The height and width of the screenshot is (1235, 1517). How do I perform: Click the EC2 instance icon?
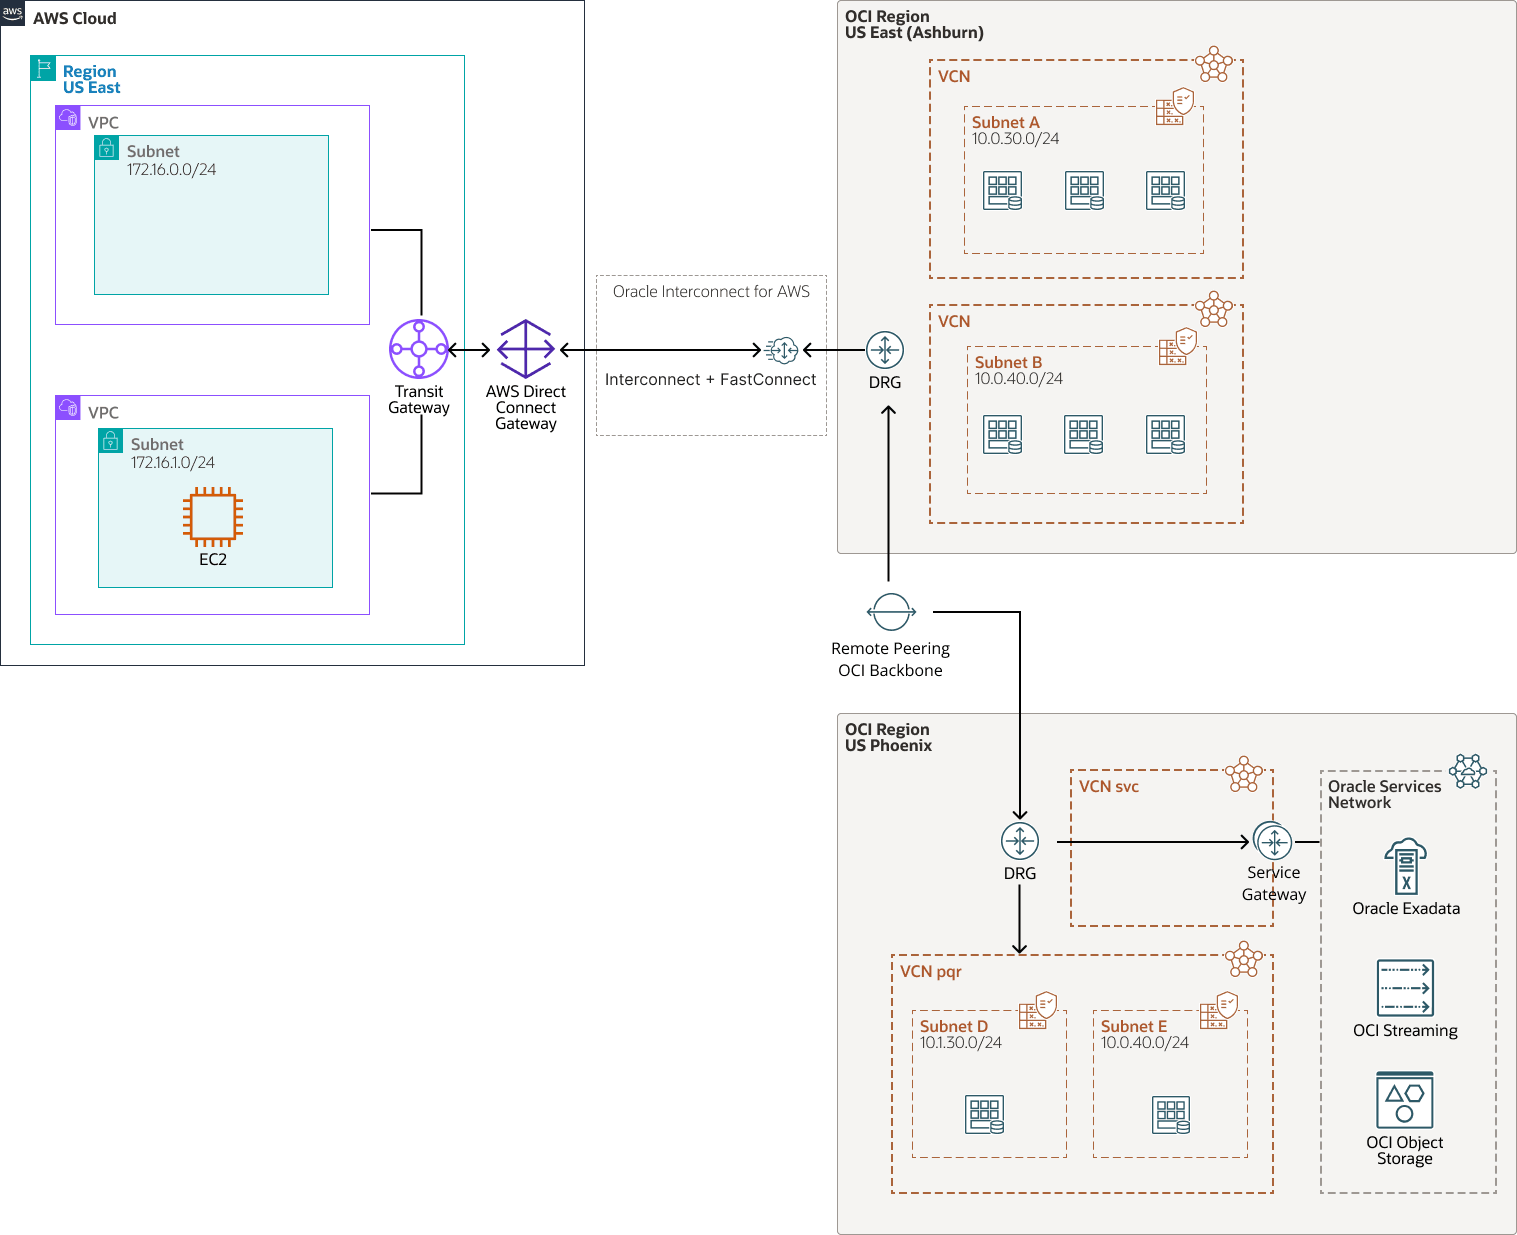213,517
